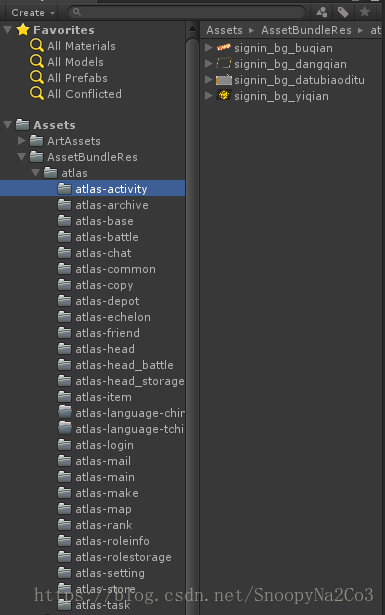The width and height of the screenshot is (385, 615).
Task: Click the atlas-echelon folder icon
Action: point(64,317)
